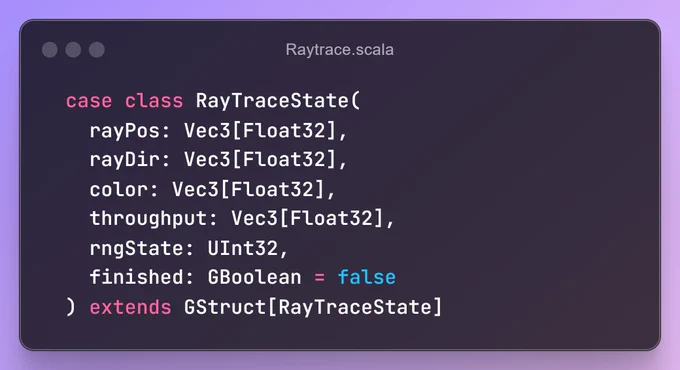
Task: Click the 'finished:' field name
Action: pyautogui.click(x=141, y=277)
